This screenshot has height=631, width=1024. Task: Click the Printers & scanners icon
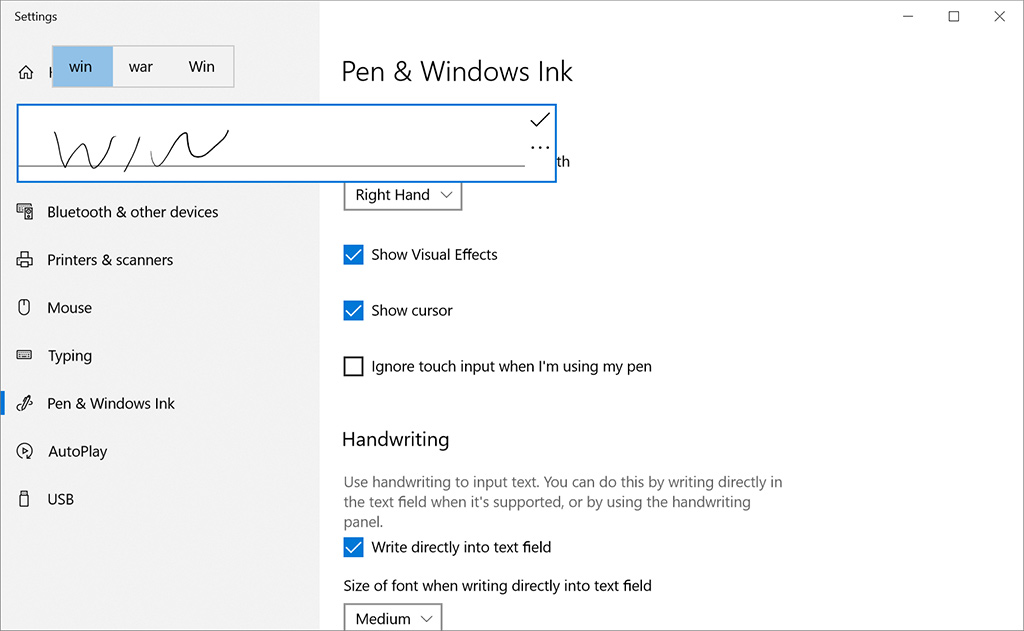(x=25, y=260)
